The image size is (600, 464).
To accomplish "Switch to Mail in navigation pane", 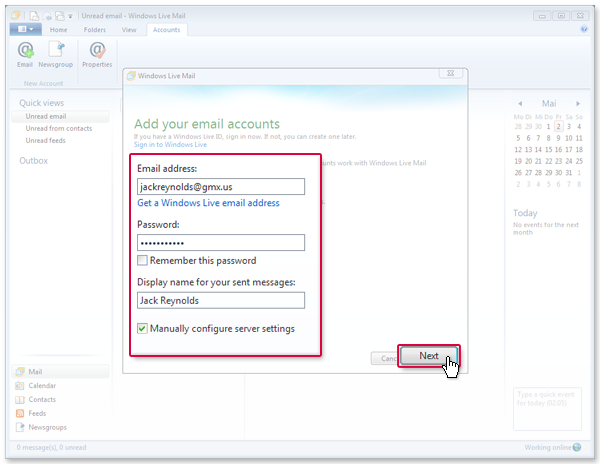I will [61, 371].
